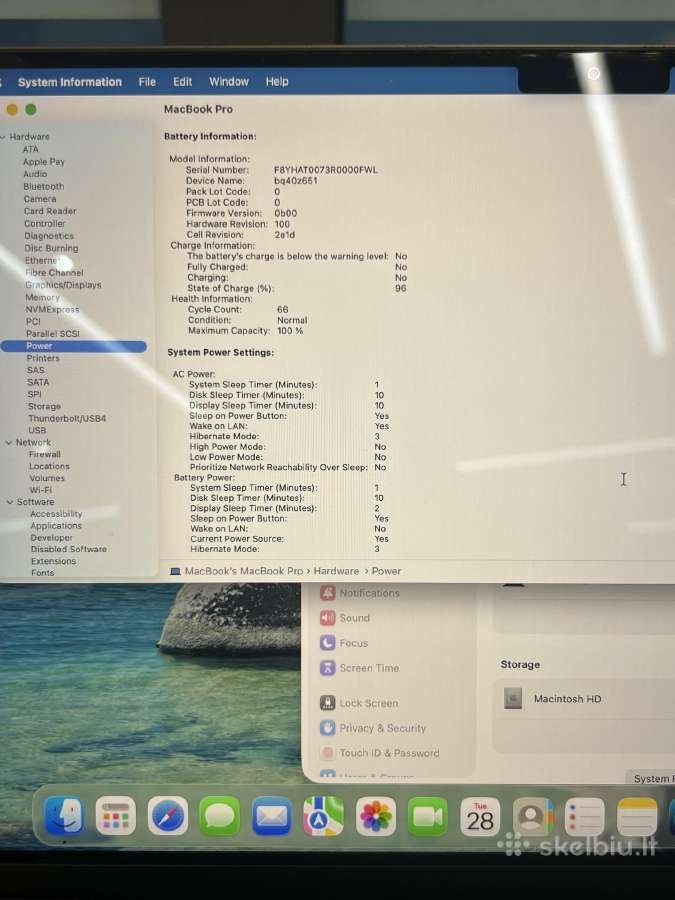The width and height of the screenshot is (675, 900).
Task: Launch Safari from the Dock
Action: point(168,816)
